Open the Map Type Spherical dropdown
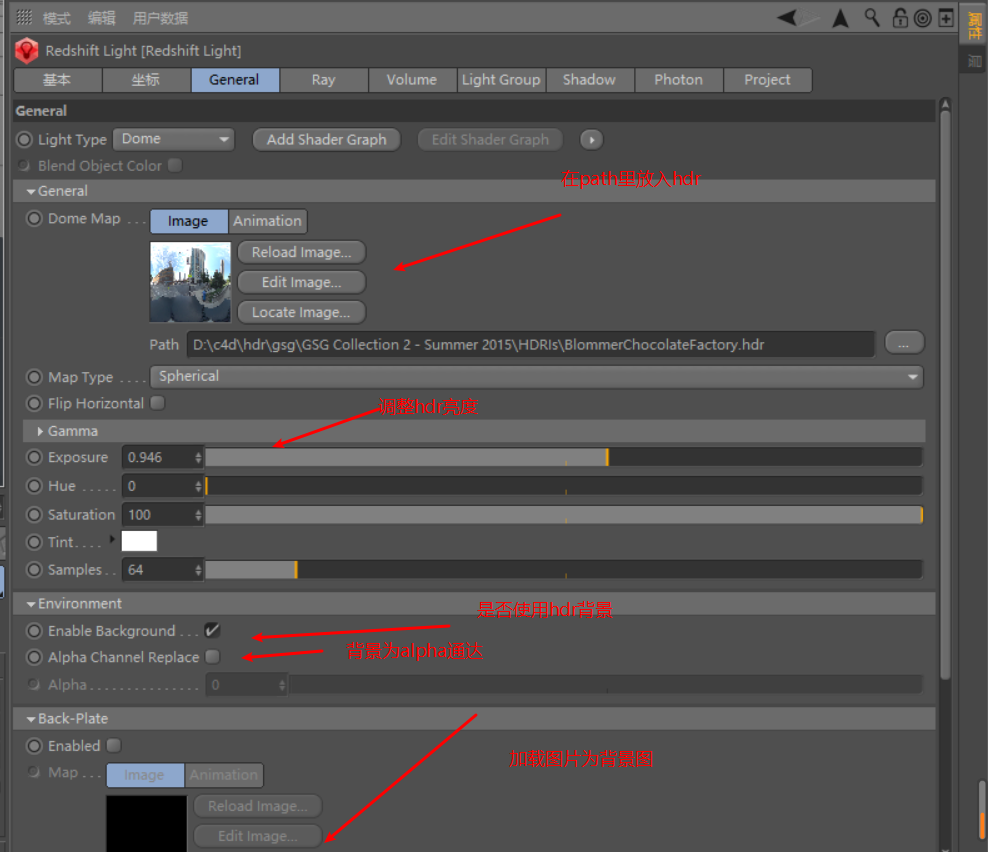 (536, 377)
